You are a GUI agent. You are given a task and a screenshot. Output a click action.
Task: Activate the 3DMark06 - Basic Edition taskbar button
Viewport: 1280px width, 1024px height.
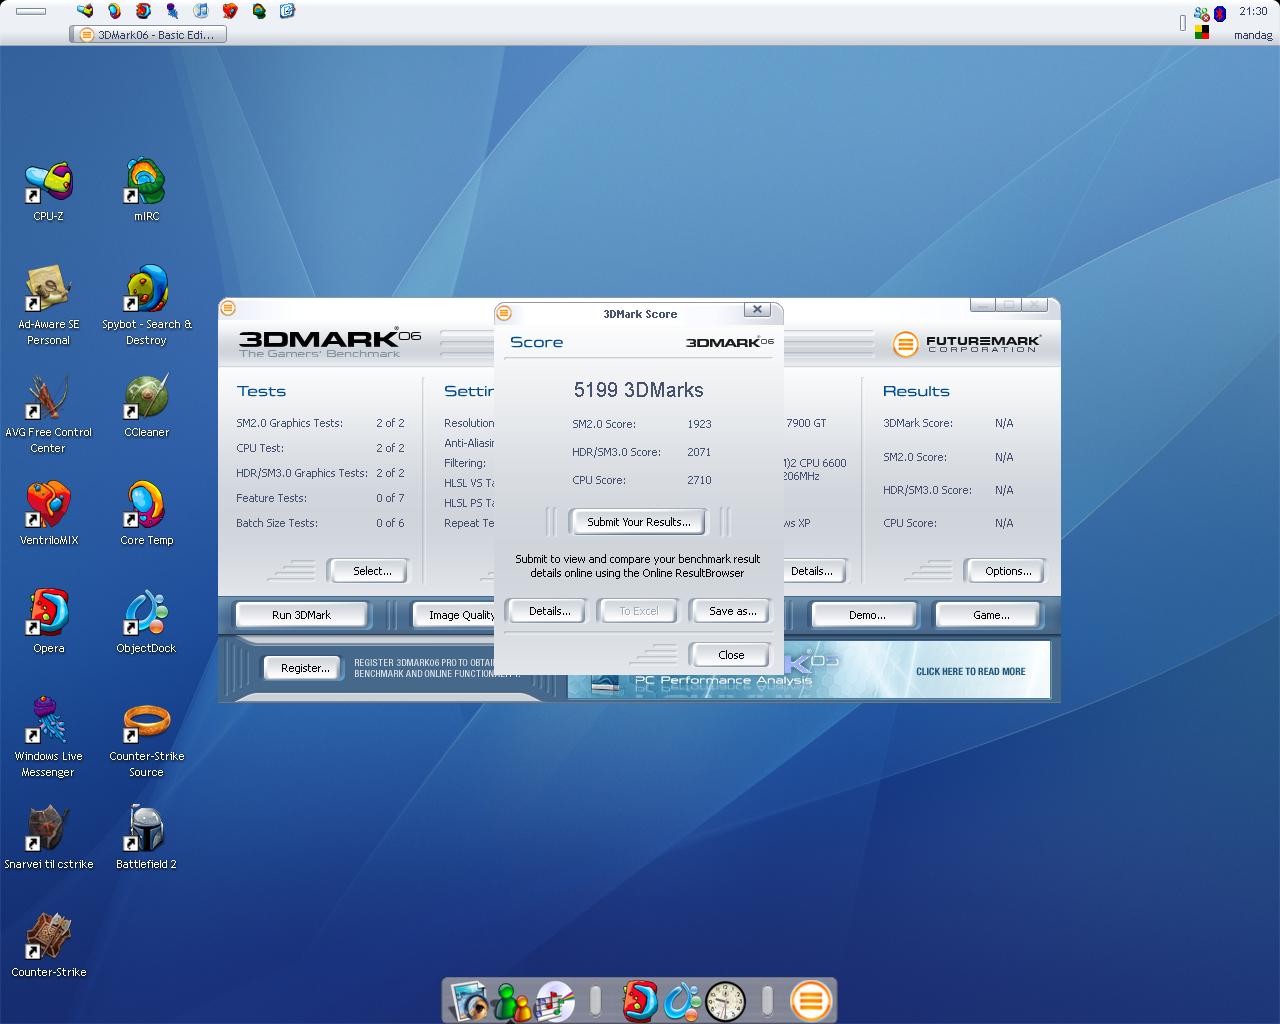pyautogui.click(x=148, y=34)
